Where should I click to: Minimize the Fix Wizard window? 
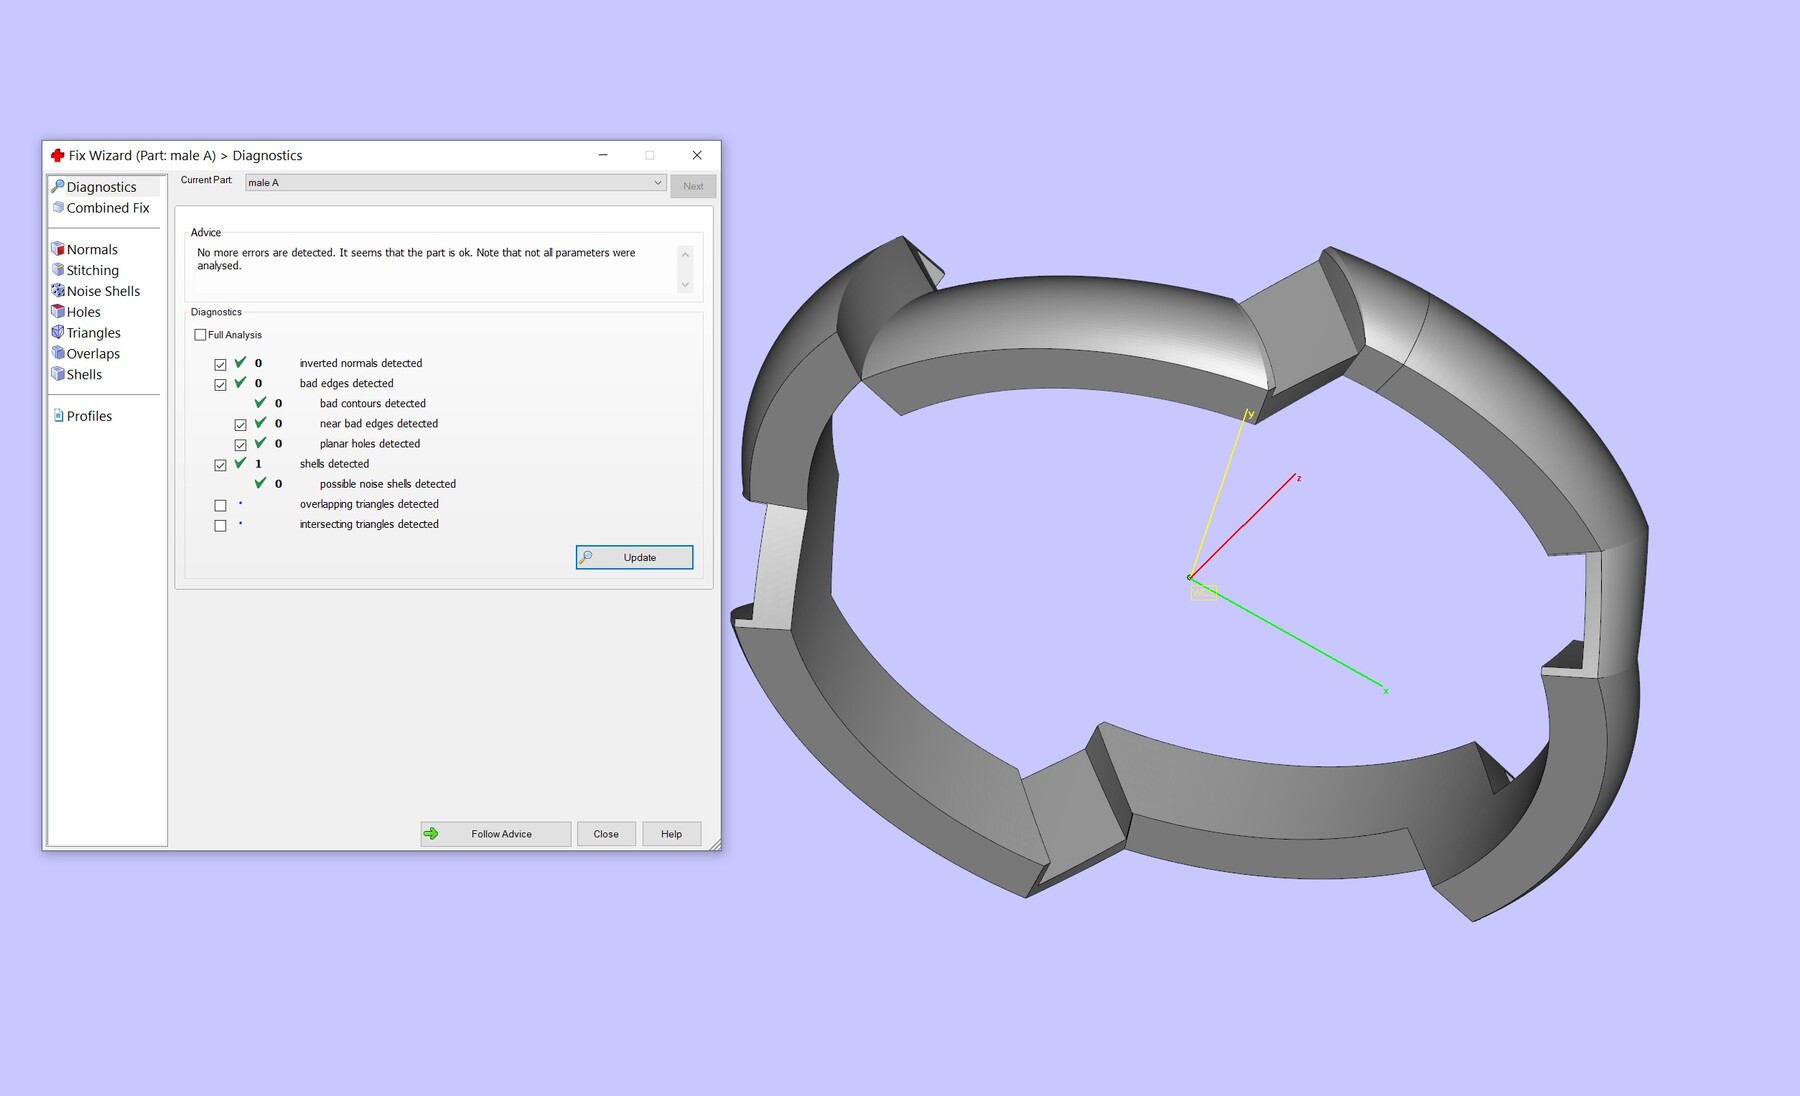coord(603,155)
